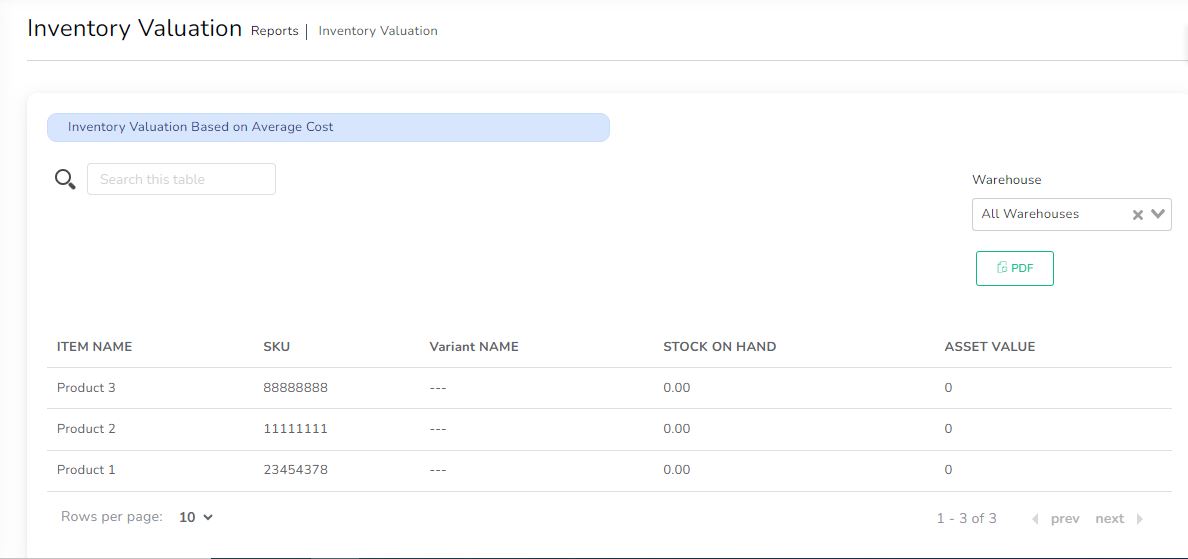
Task: Sort by the ITEM NAME column header
Action: [95, 347]
